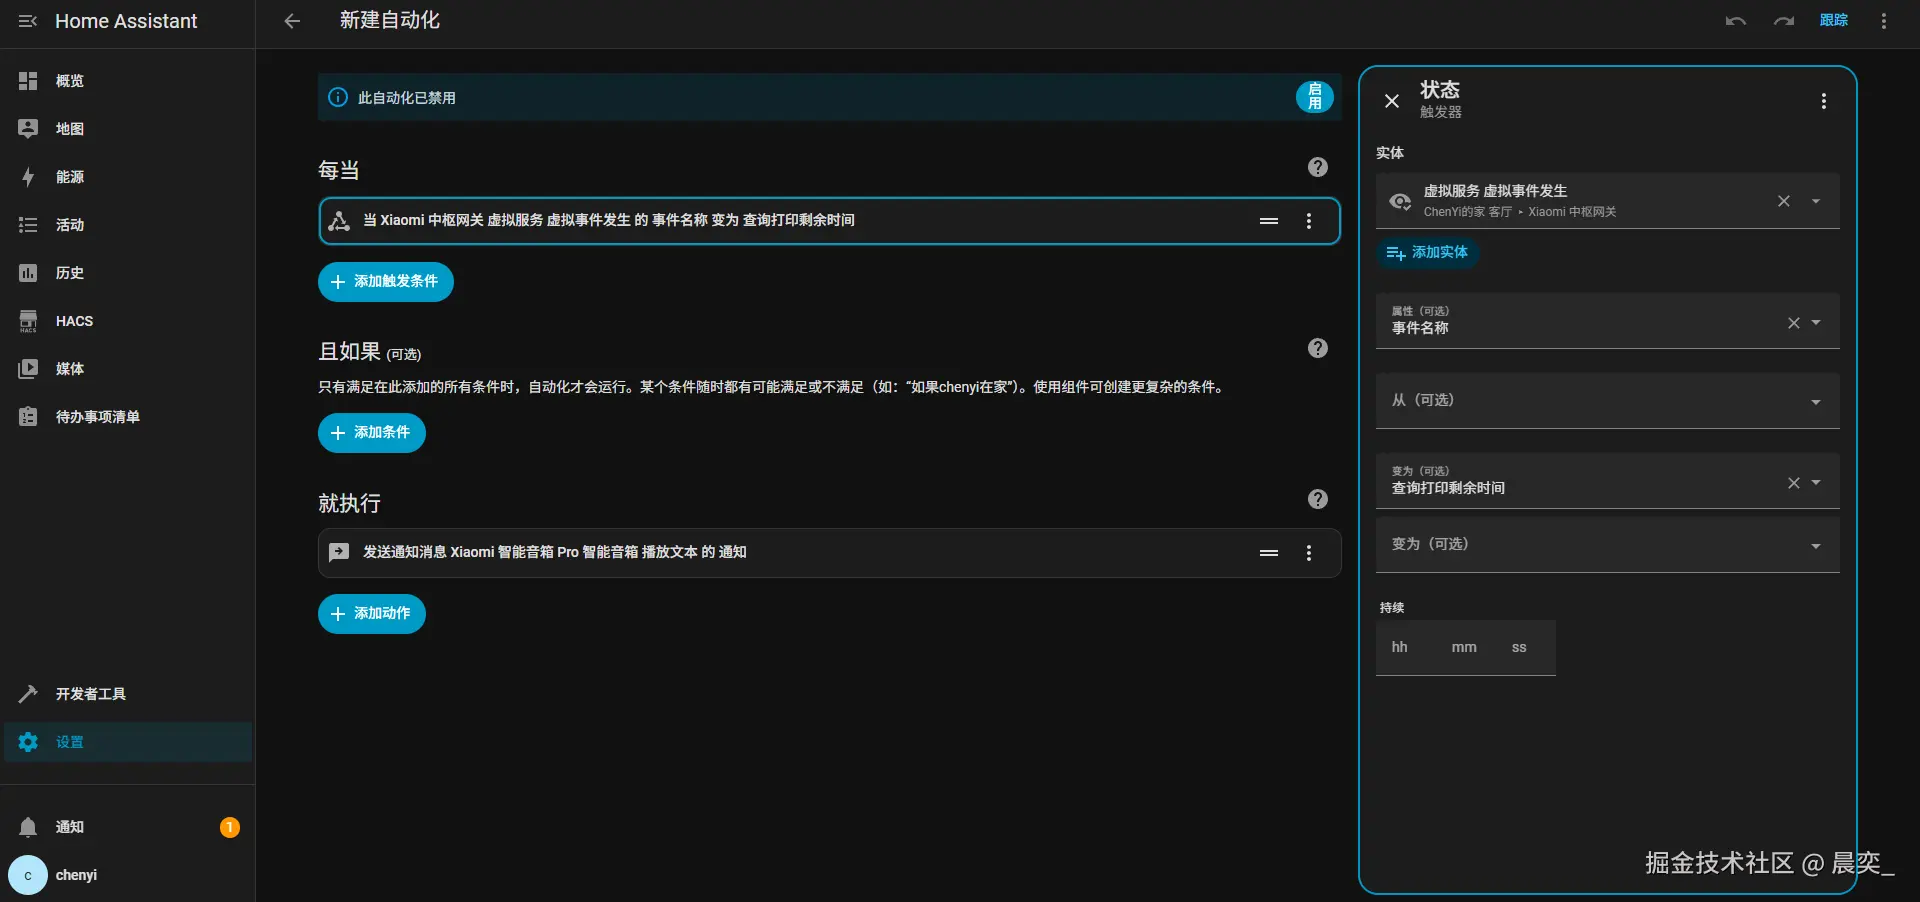Image resolution: width=1920 pixels, height=902 pixels.
Task: Open the 概览 overview dashboard icon
Action: click(28, 81)
